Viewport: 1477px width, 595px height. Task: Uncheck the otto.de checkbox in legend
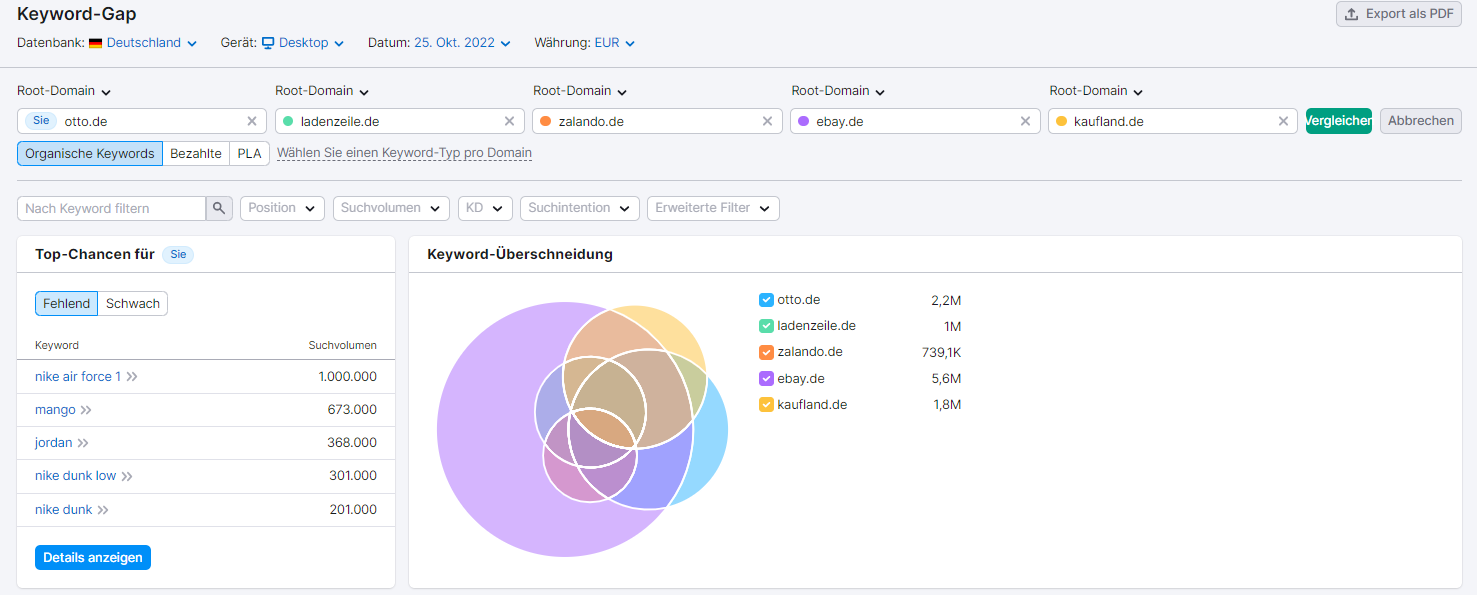point(766,300)
